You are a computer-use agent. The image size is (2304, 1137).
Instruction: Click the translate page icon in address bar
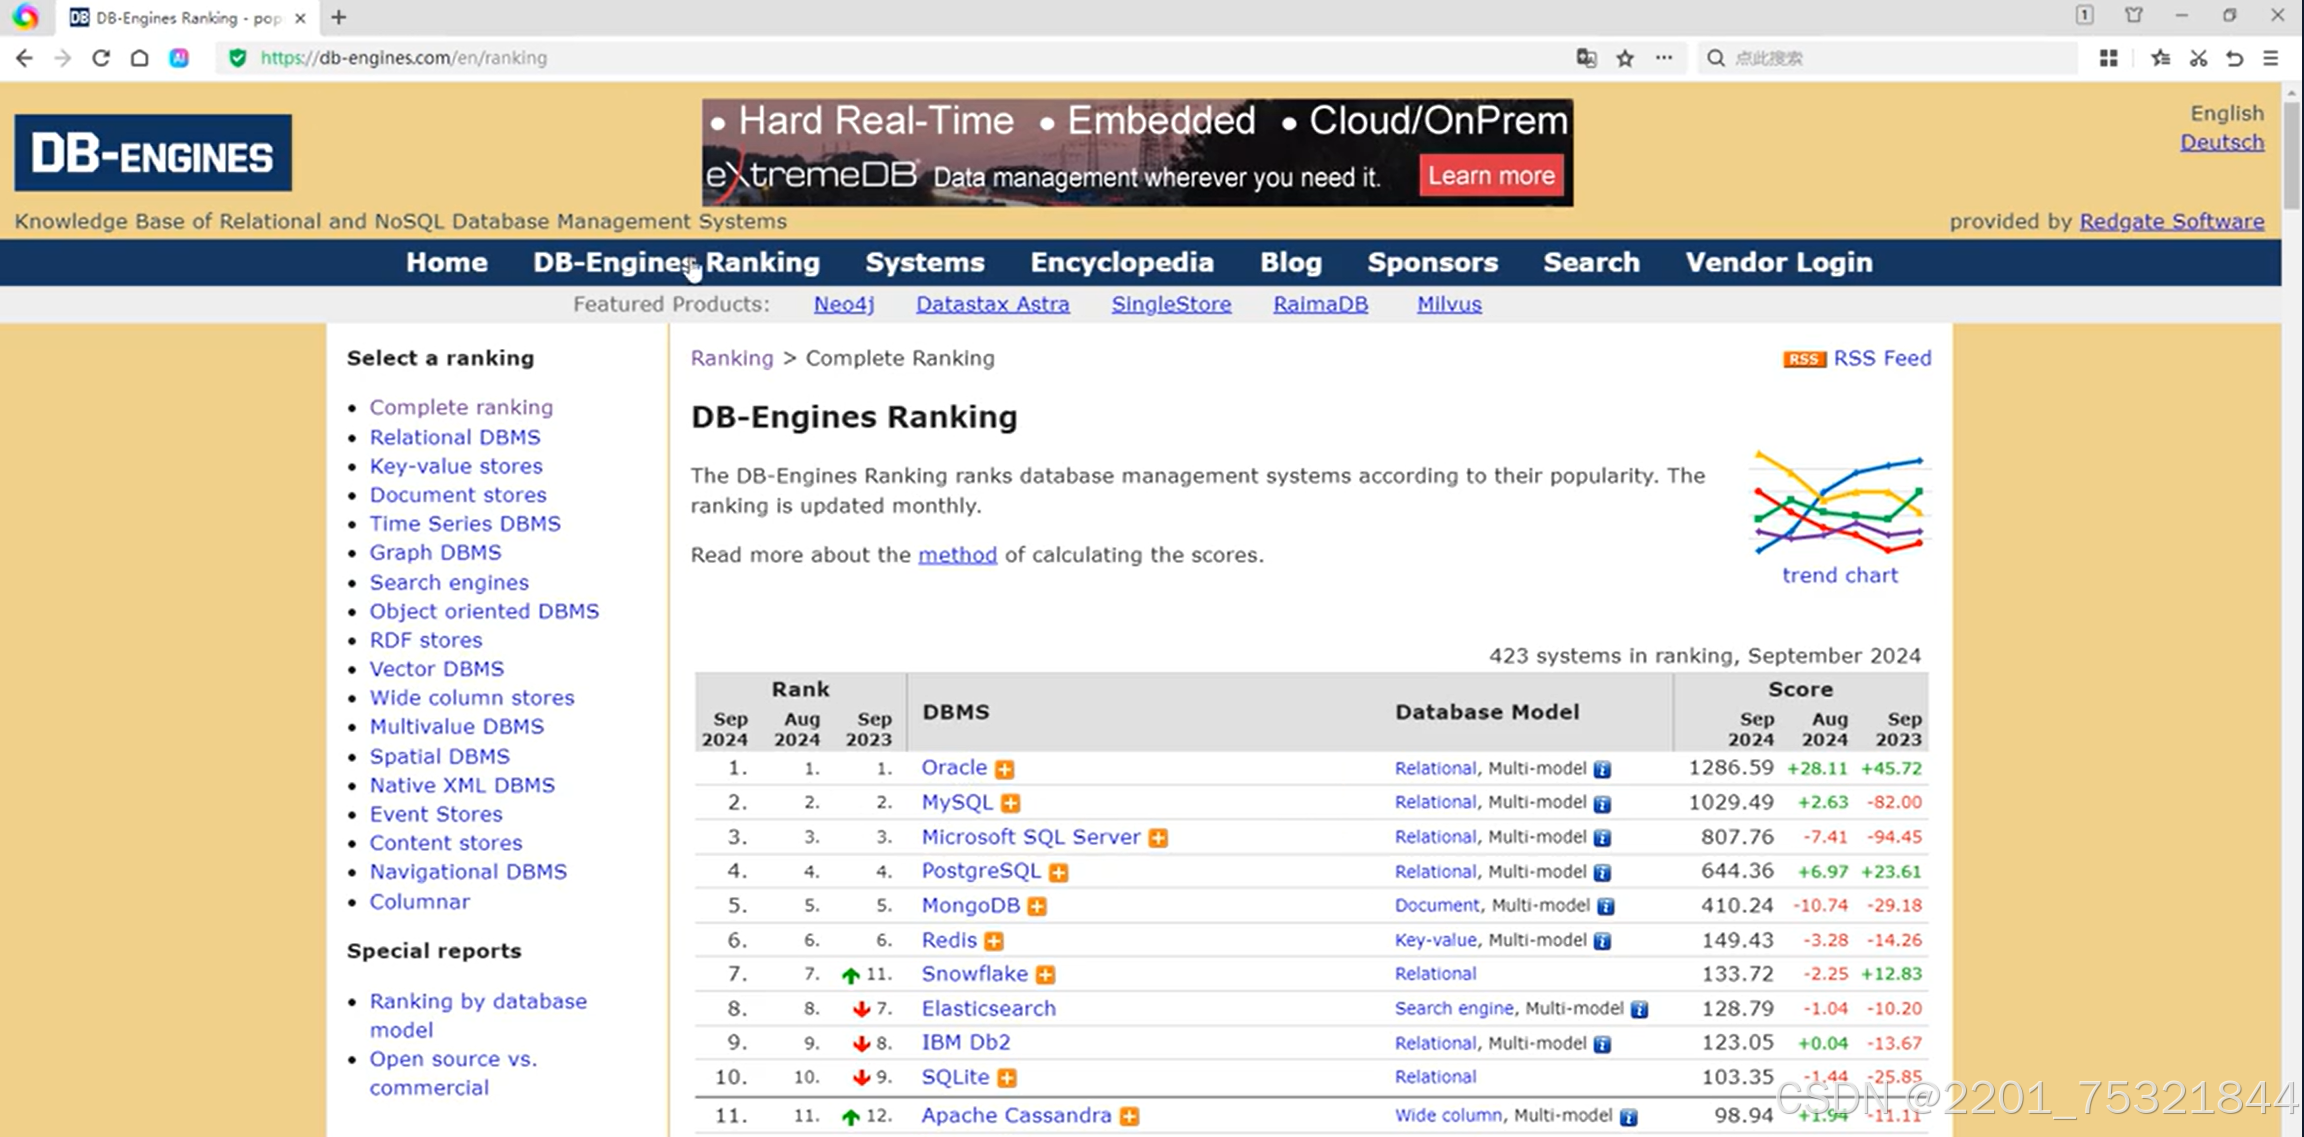coord(1586,58)
